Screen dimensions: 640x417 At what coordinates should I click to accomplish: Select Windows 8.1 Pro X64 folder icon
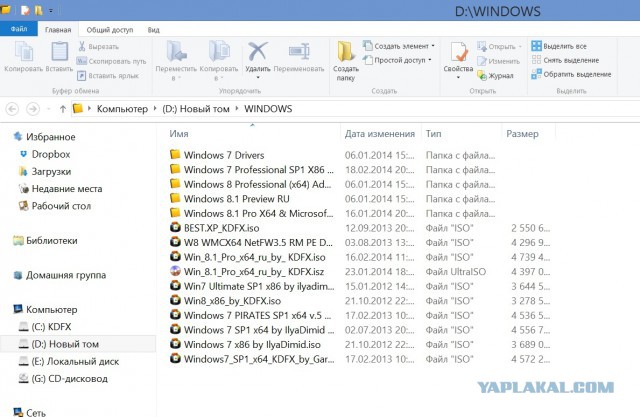point(175,213)
